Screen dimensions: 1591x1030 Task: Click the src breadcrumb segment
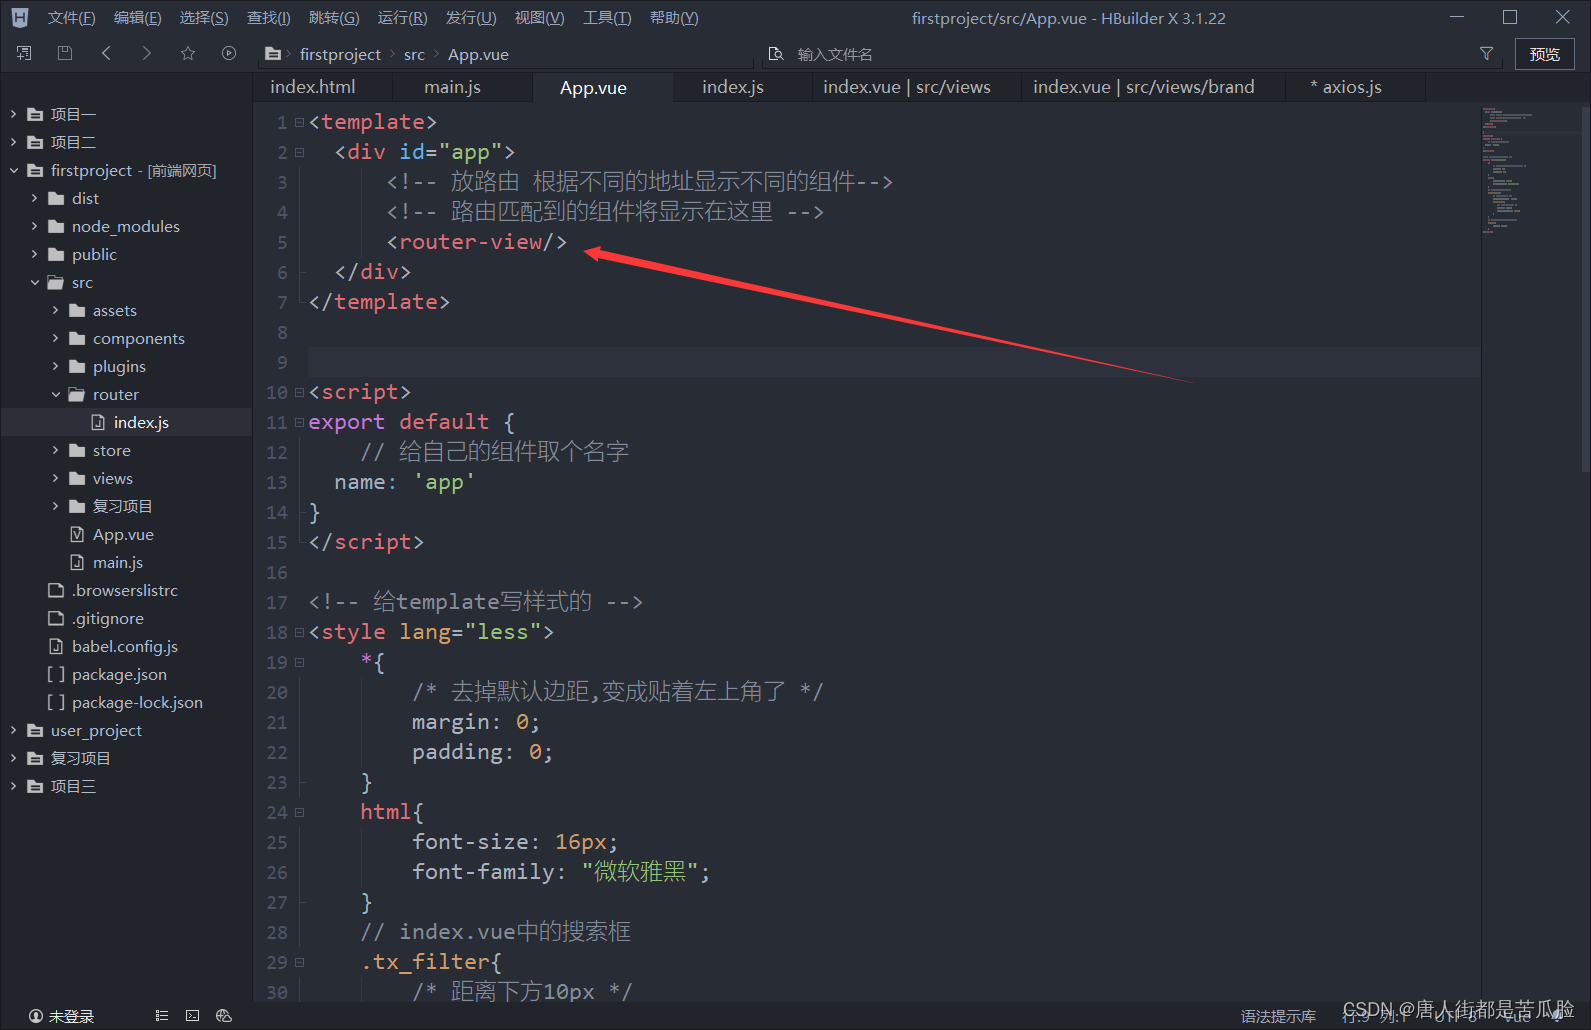414,54
